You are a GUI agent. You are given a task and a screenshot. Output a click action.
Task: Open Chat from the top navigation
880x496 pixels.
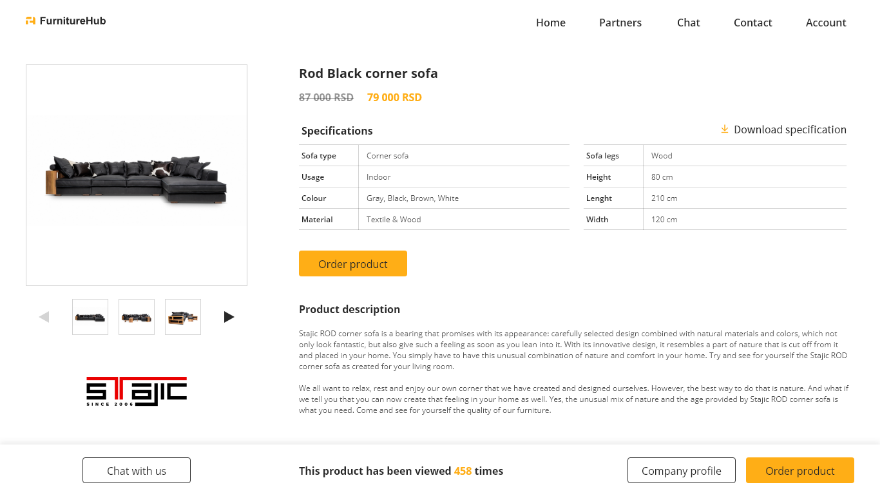pos(688,23)
